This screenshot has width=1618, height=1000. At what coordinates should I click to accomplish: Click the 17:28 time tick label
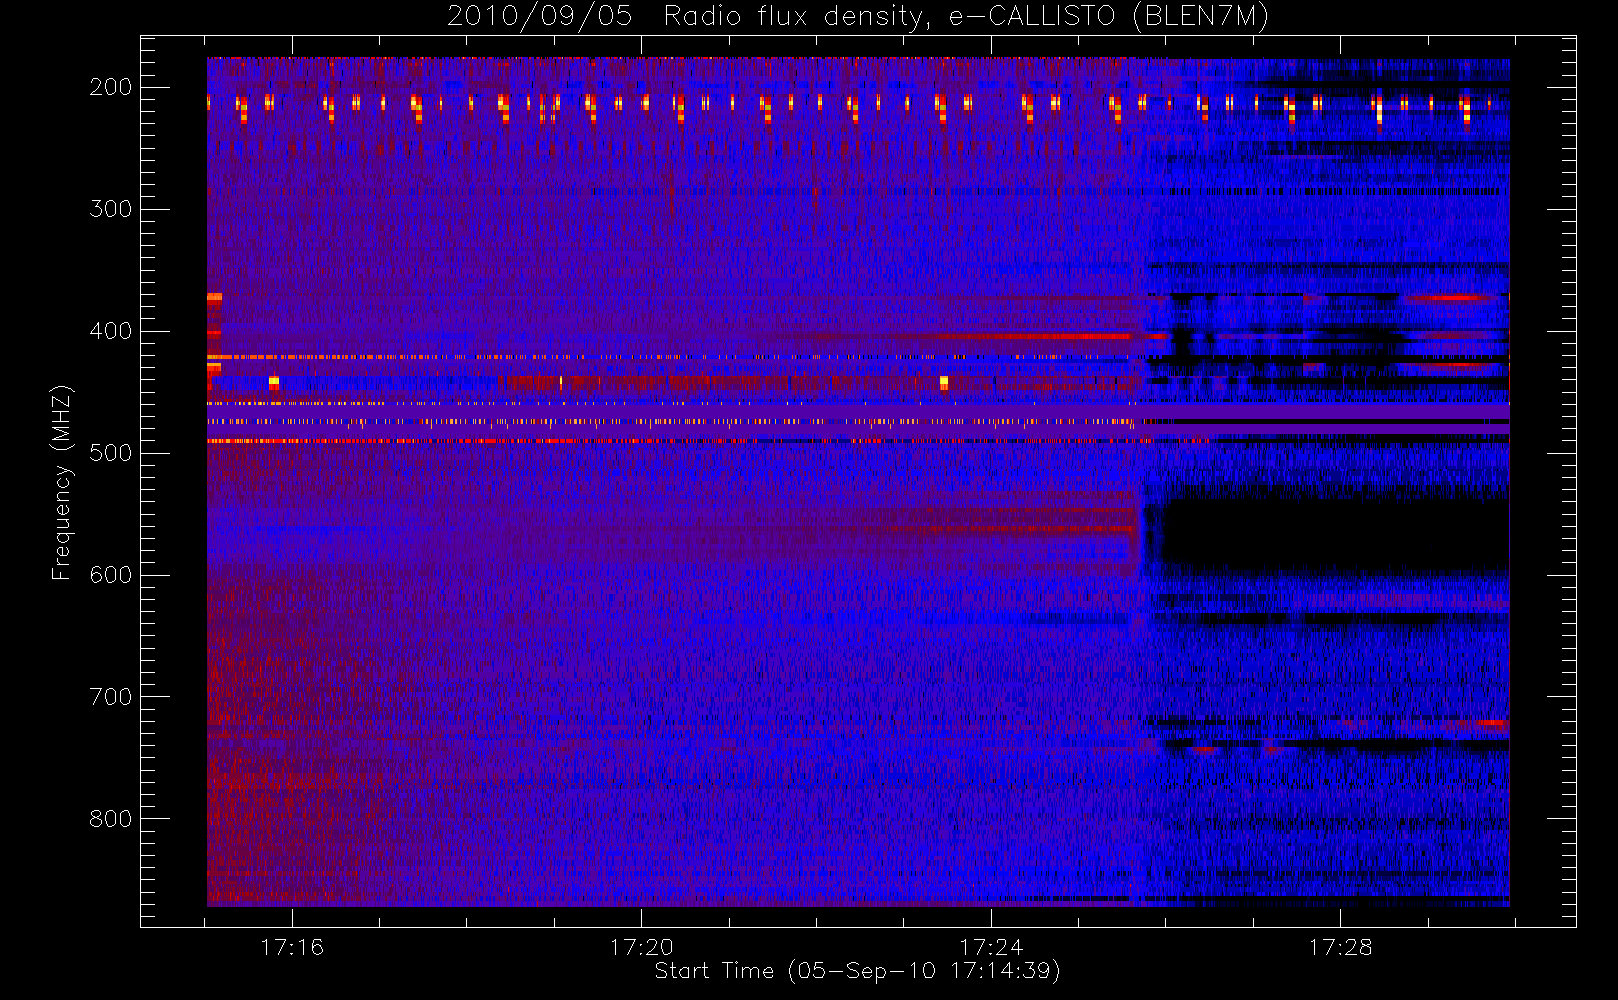coord(1340,947)
